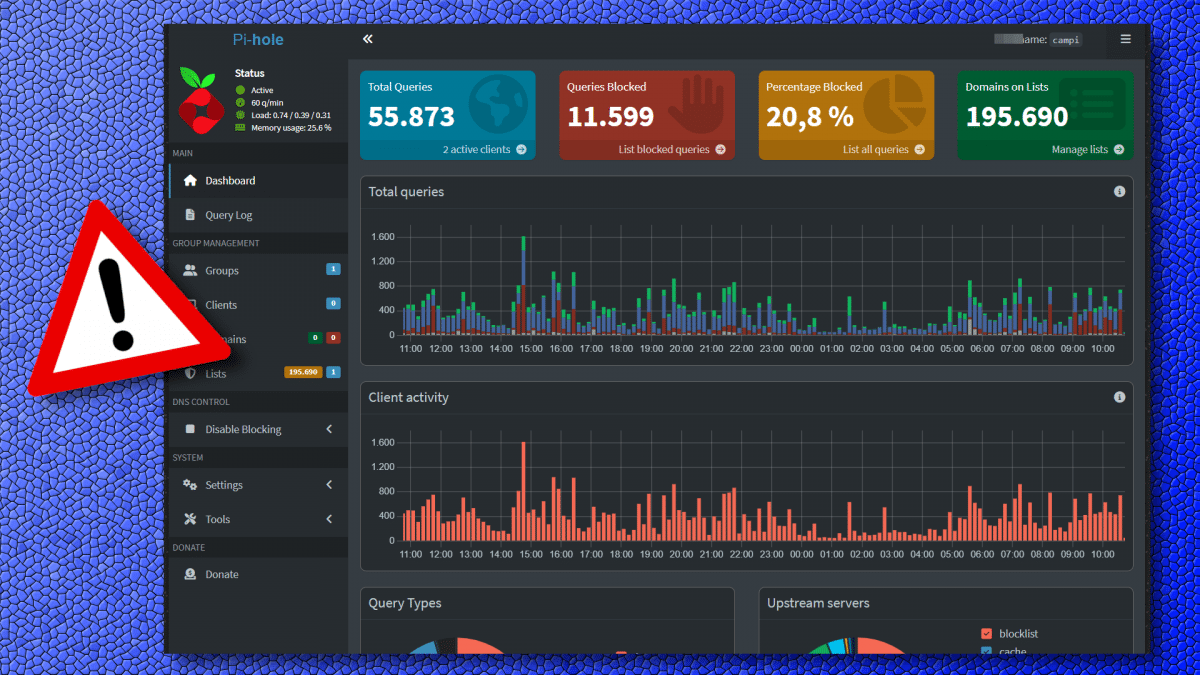Click 'List all queries' link
The height and width of the screenshot is (675, 1200).
pyautogui.click(x=882, y=150)
